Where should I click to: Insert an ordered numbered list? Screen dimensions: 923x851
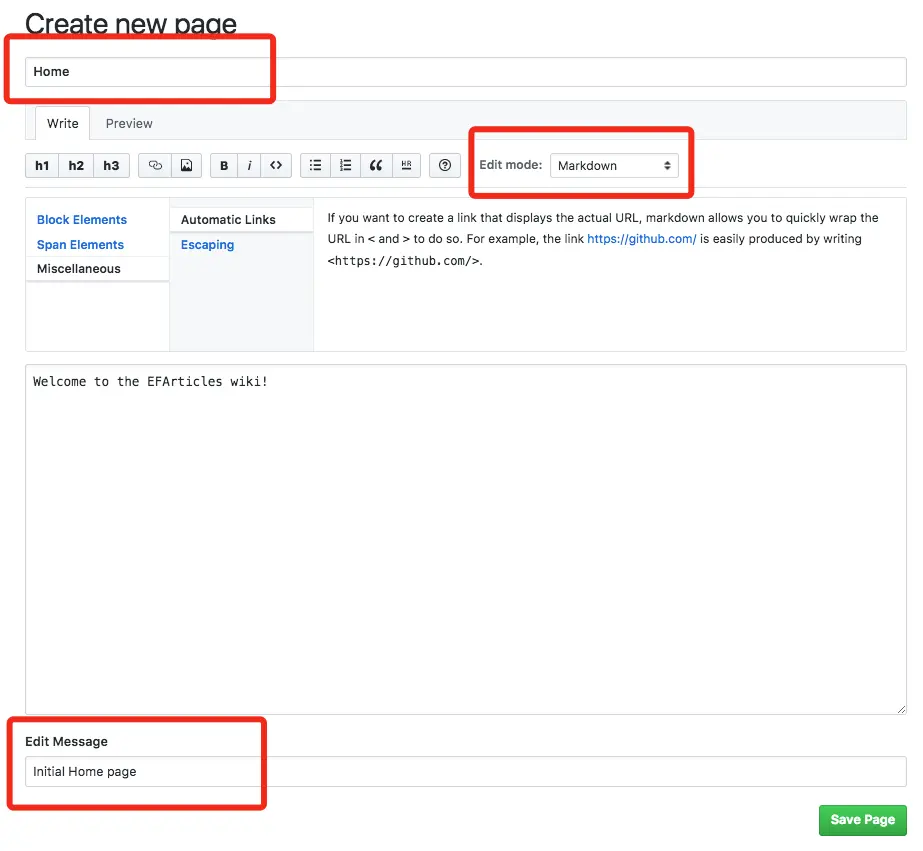[346, 165]
